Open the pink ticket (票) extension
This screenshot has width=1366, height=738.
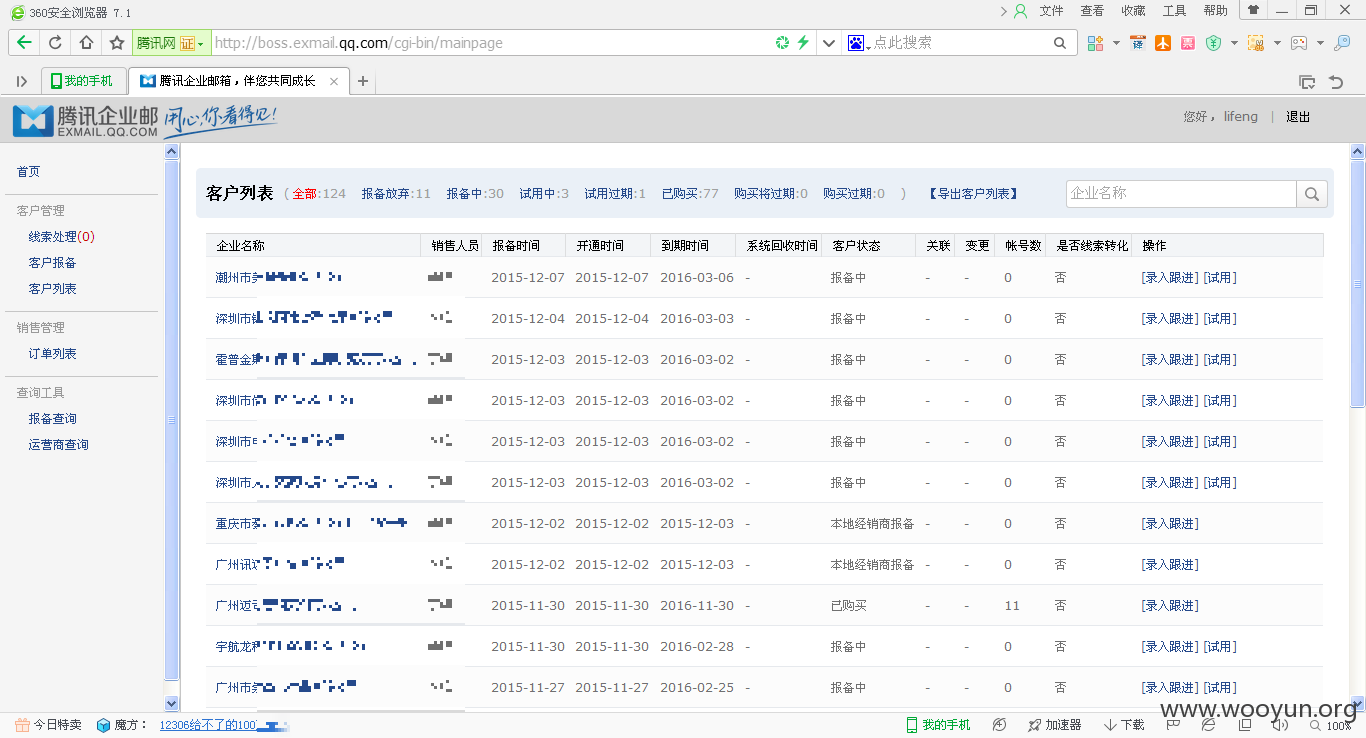(x=1187, y=43)
